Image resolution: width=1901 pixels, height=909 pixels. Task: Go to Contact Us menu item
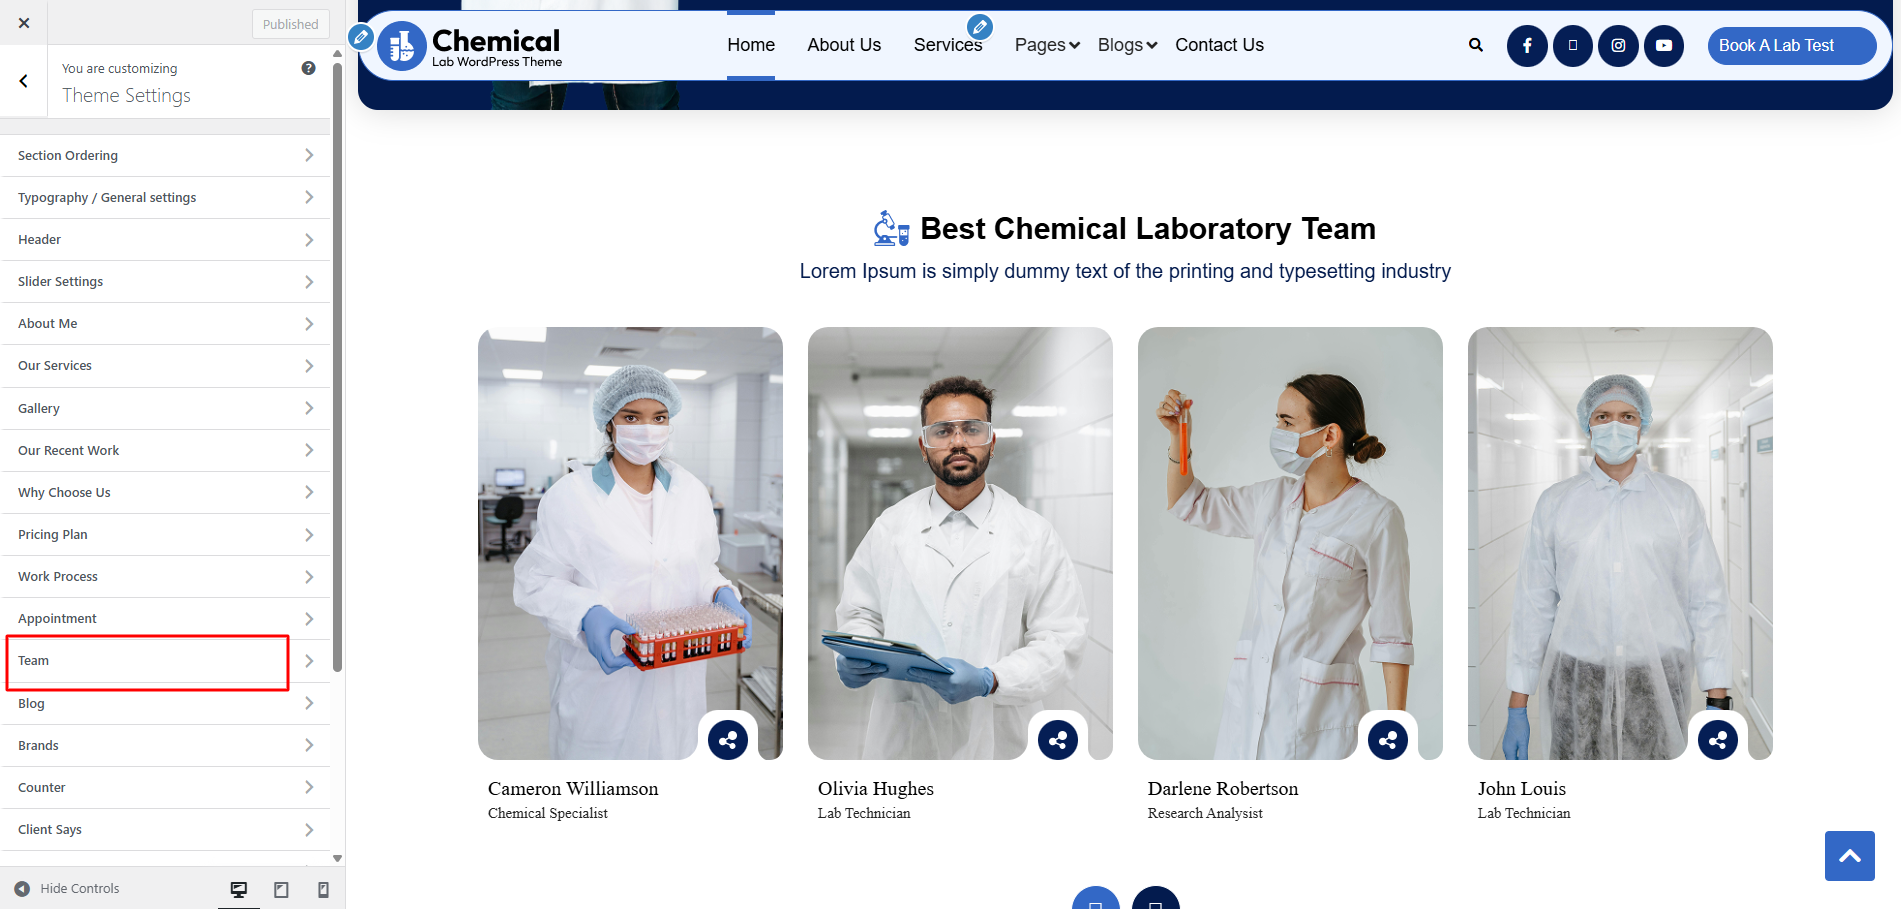[1219, 45]
